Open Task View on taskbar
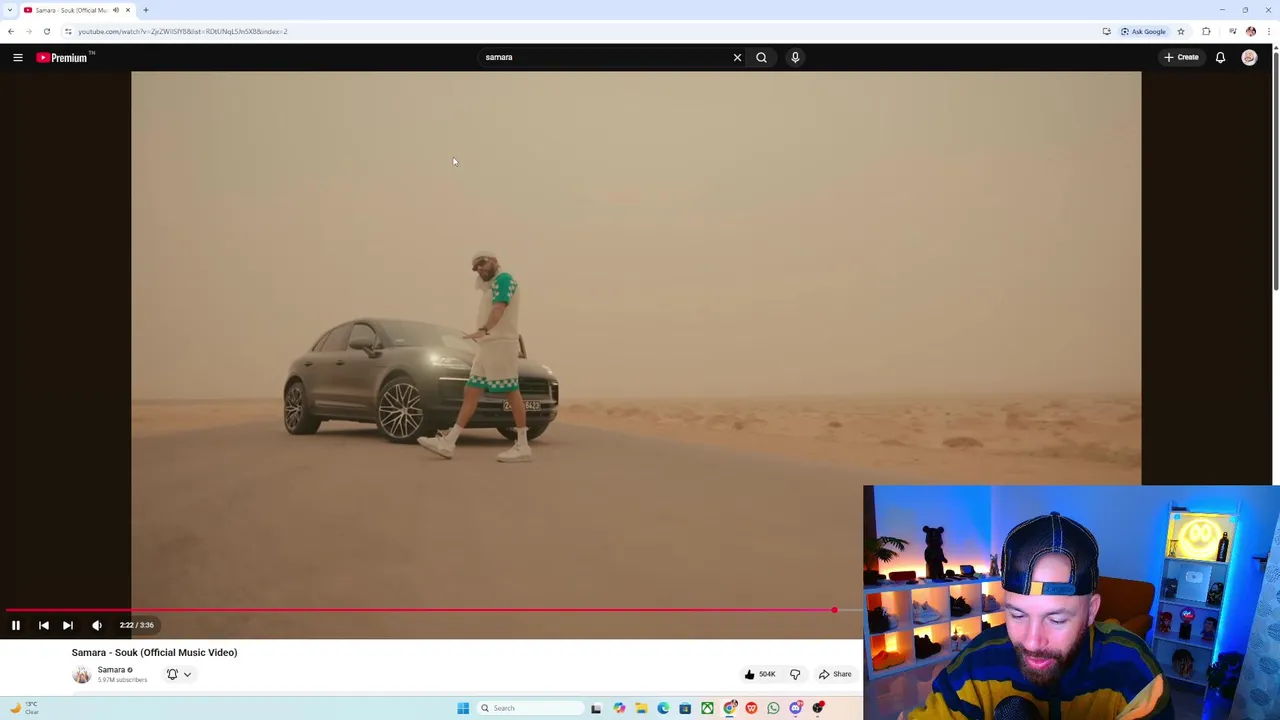 pos(596,708)
